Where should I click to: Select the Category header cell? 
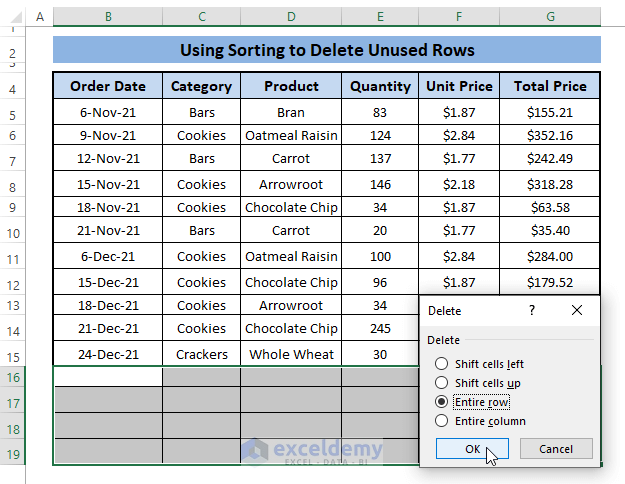[x=201, y=86]
